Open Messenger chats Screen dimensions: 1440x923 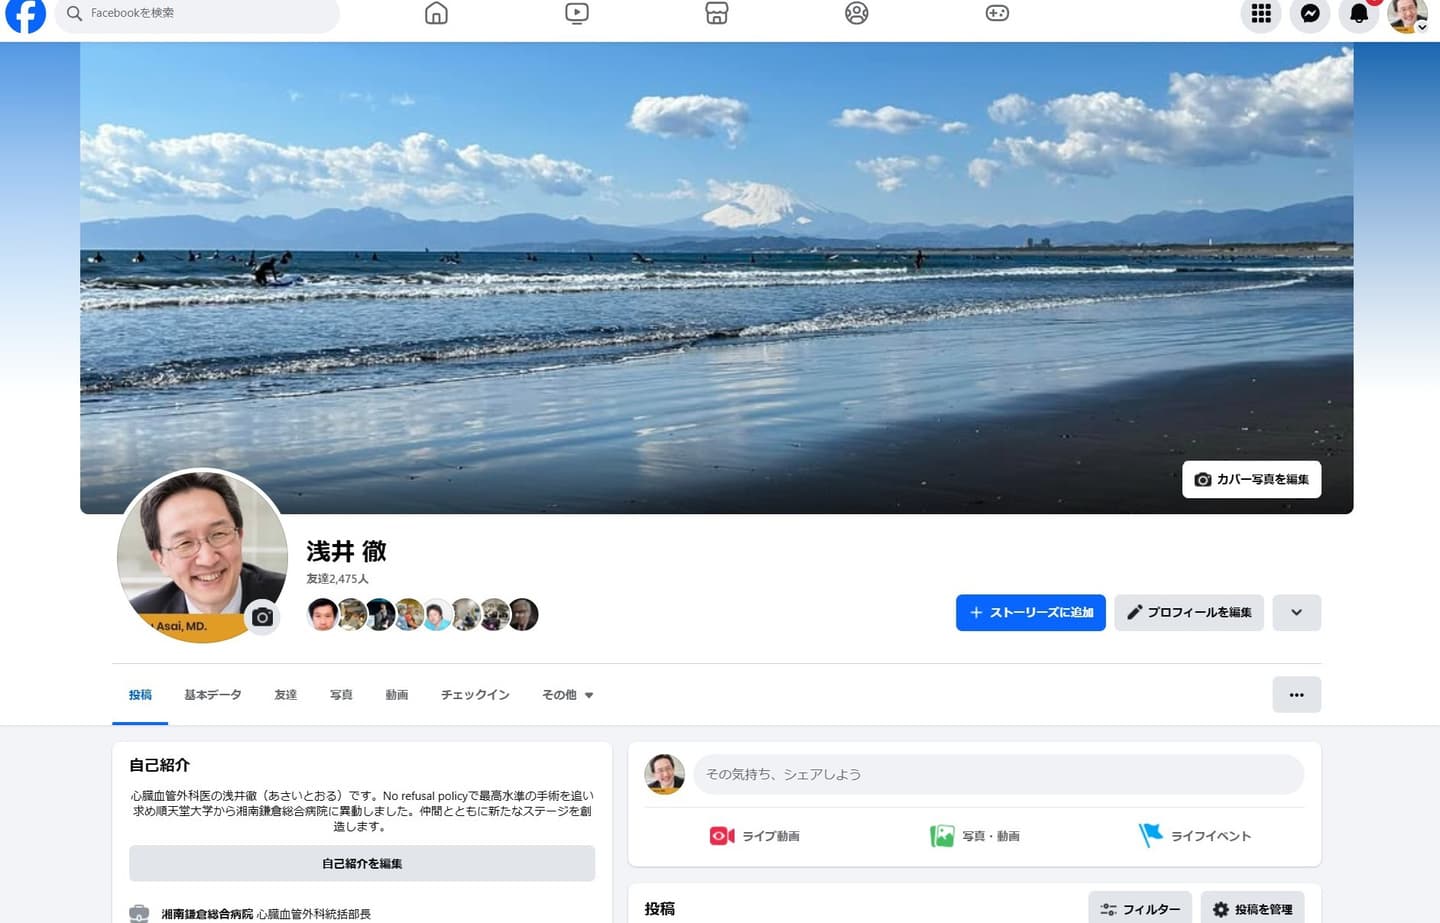click(x=1310, y=14)
